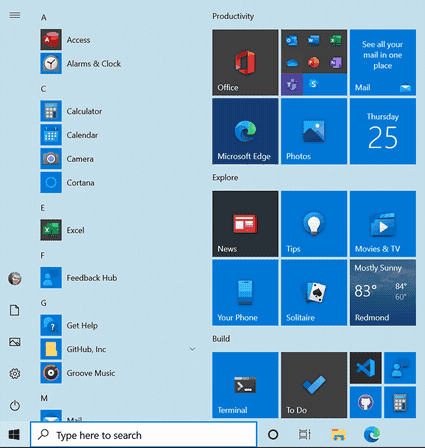The image size is (425, 448).
Task: Click the letter E group header
Action: [x=43, y=208]
